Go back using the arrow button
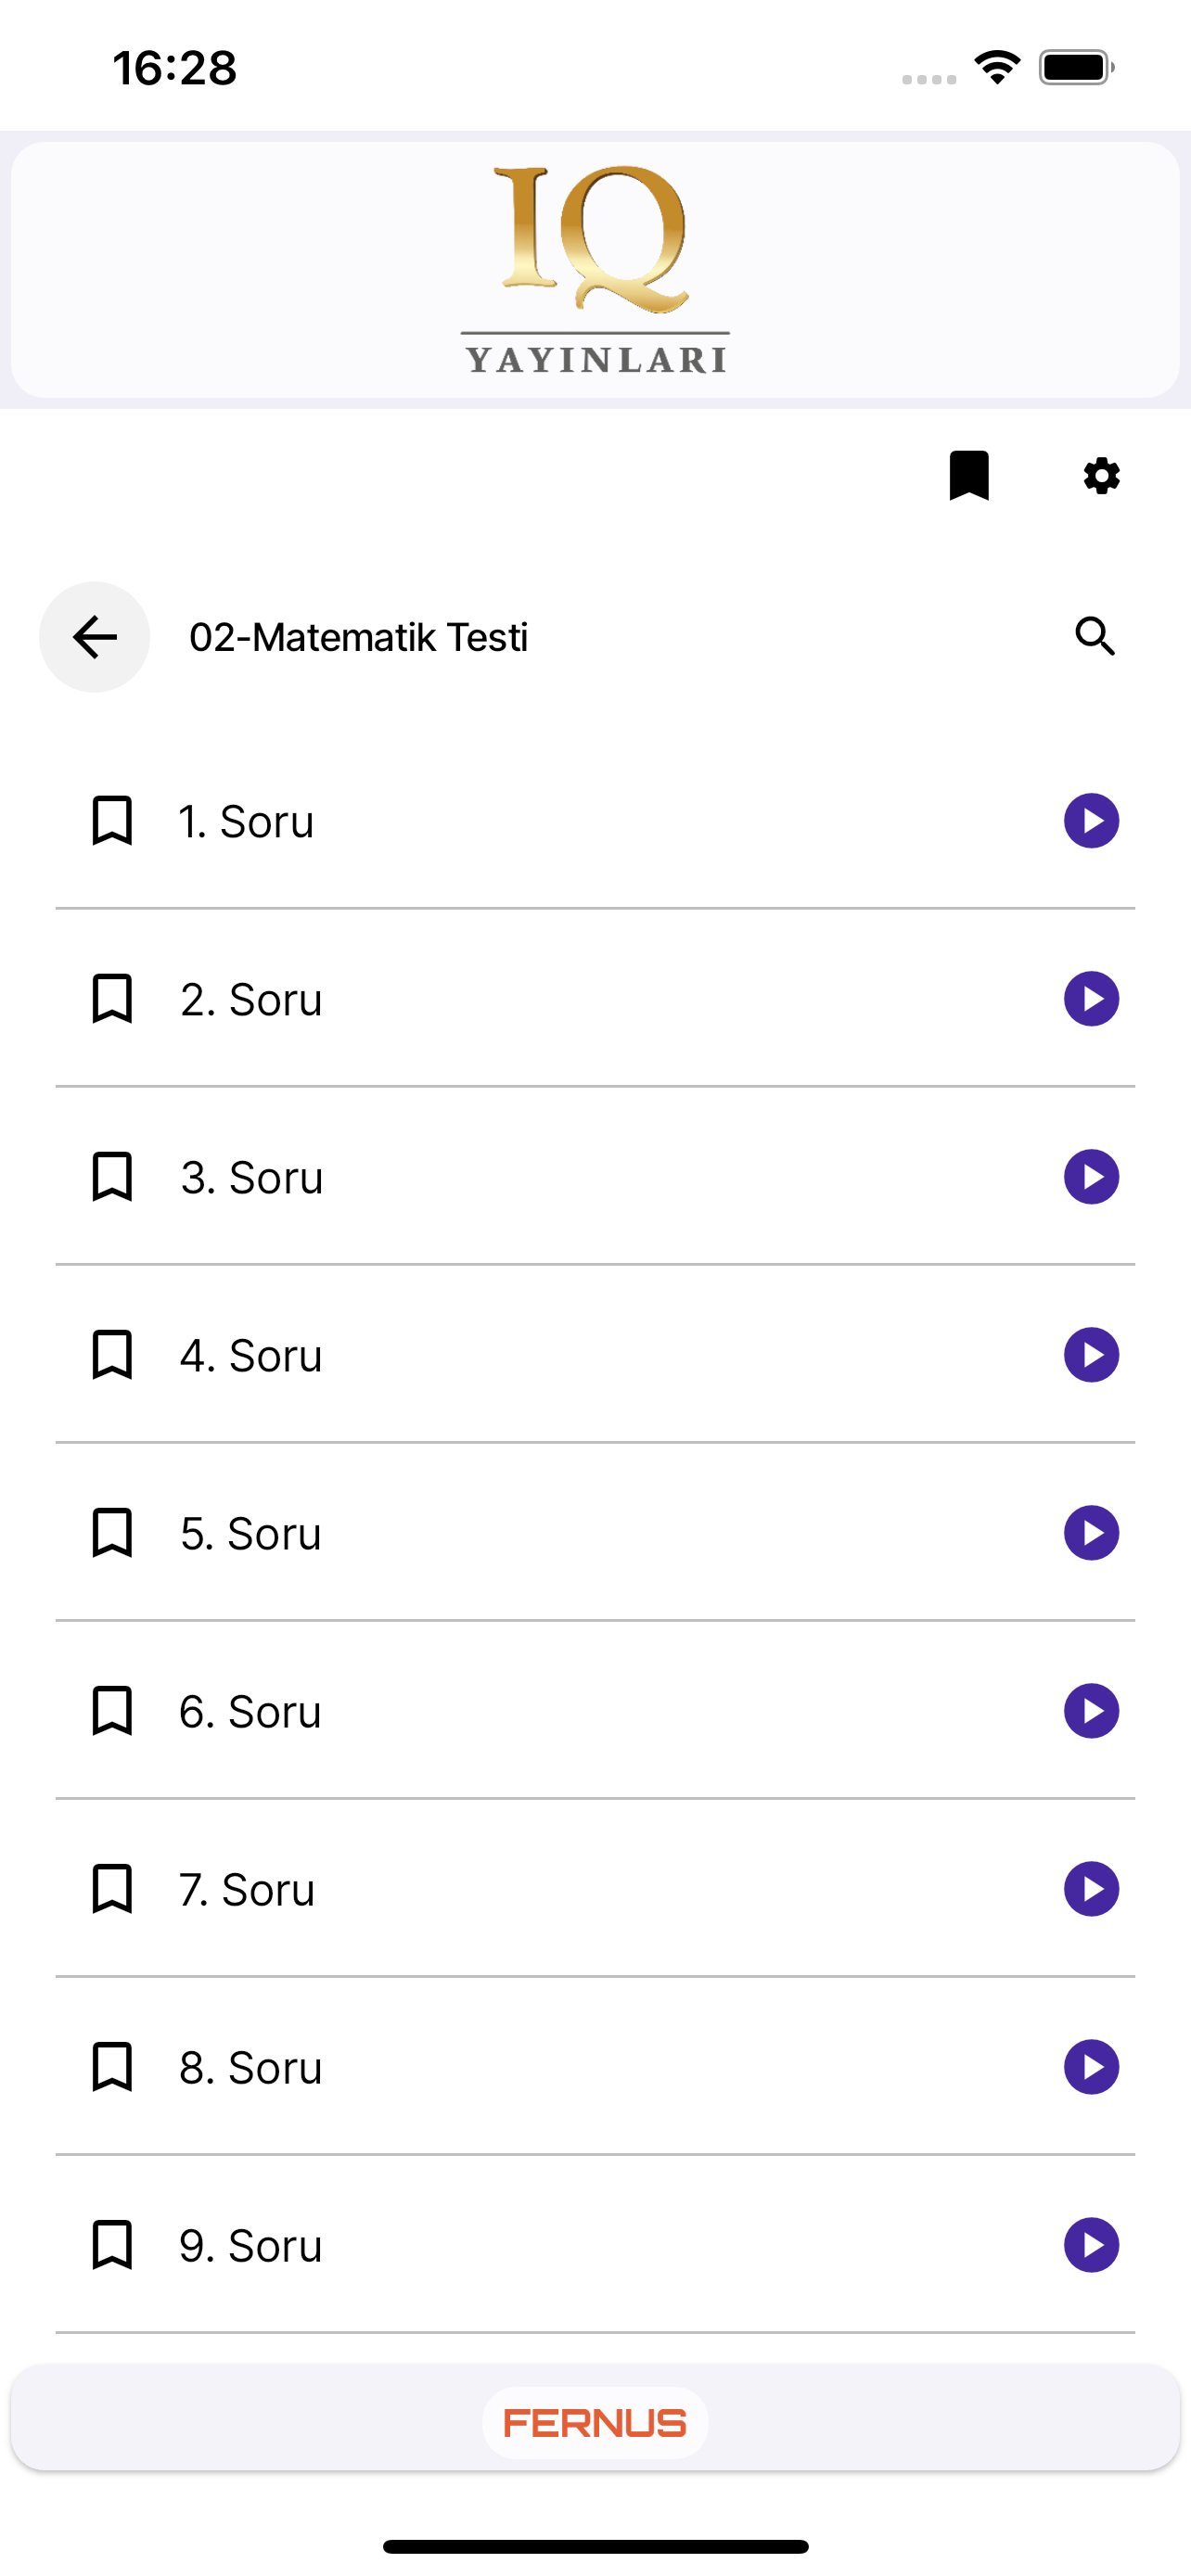Screen dimensions: 1191x2576 [x=95, y=637]
